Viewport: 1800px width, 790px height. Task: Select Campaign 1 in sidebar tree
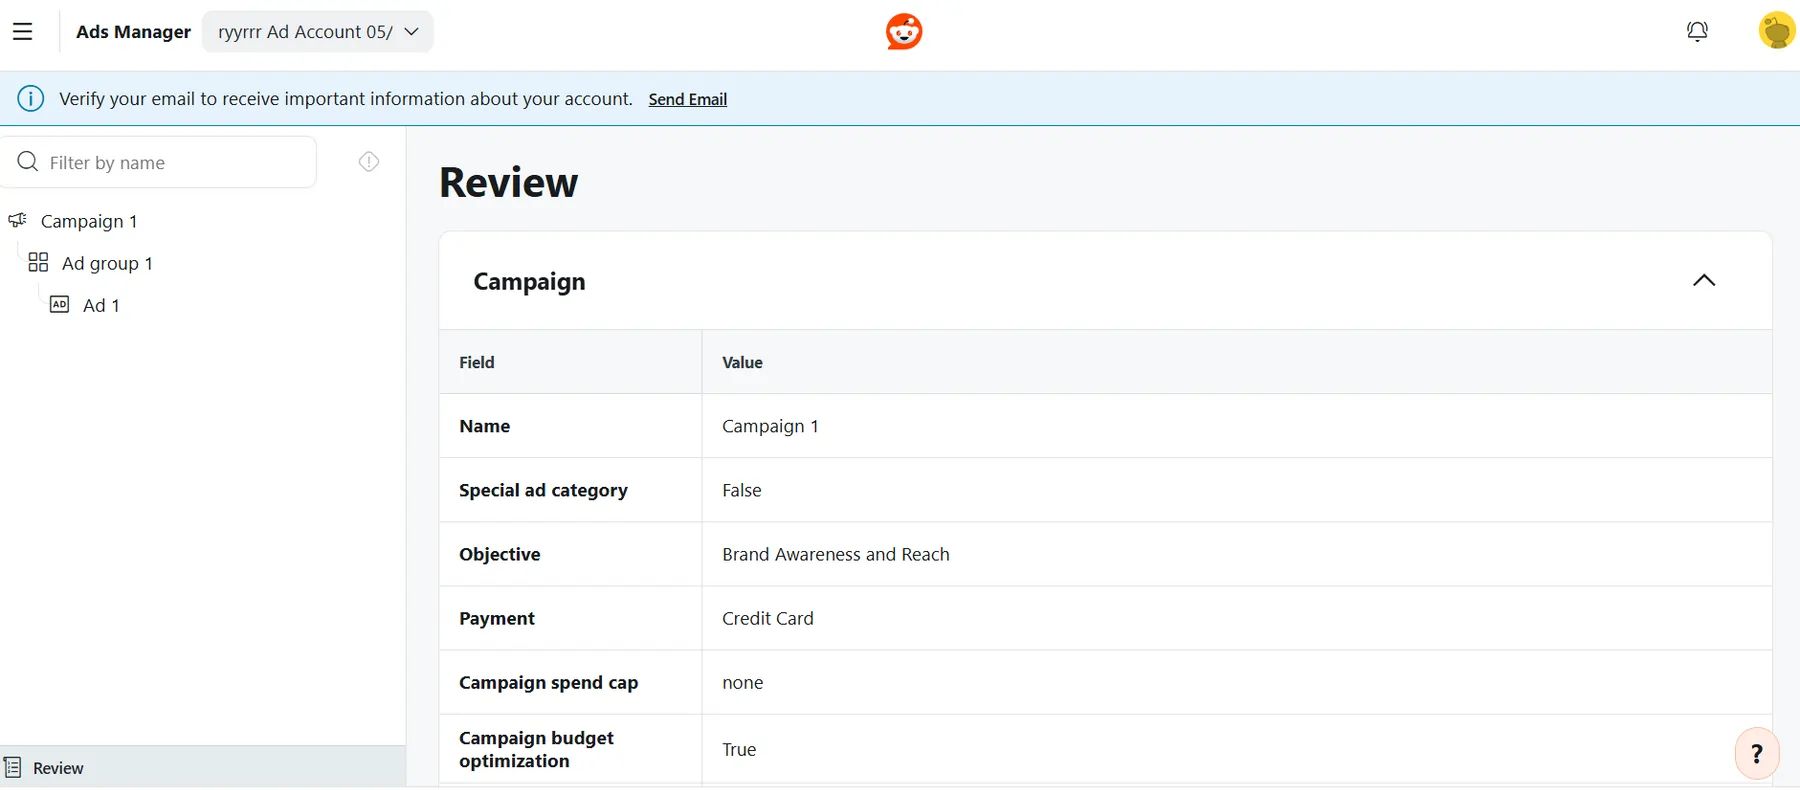coord(89,221)
